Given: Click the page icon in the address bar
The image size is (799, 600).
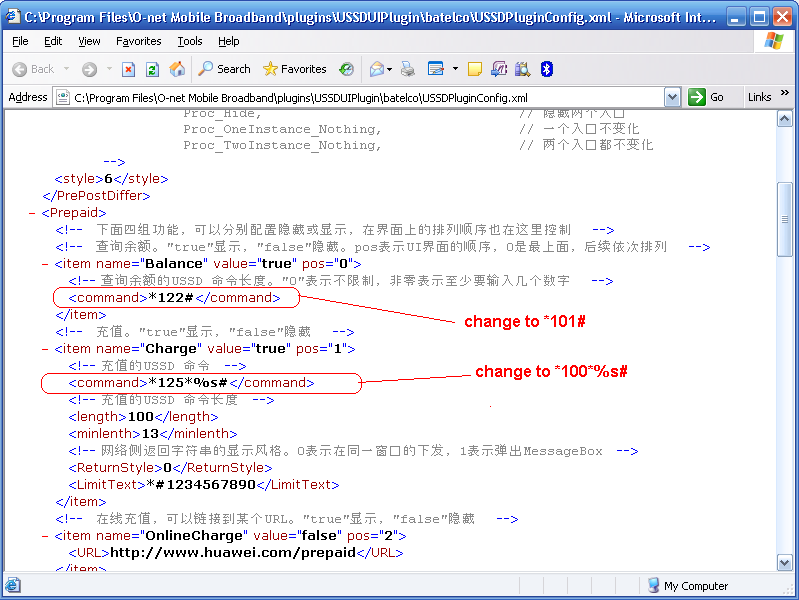Looking at the screenshot, I should (63, 97).
